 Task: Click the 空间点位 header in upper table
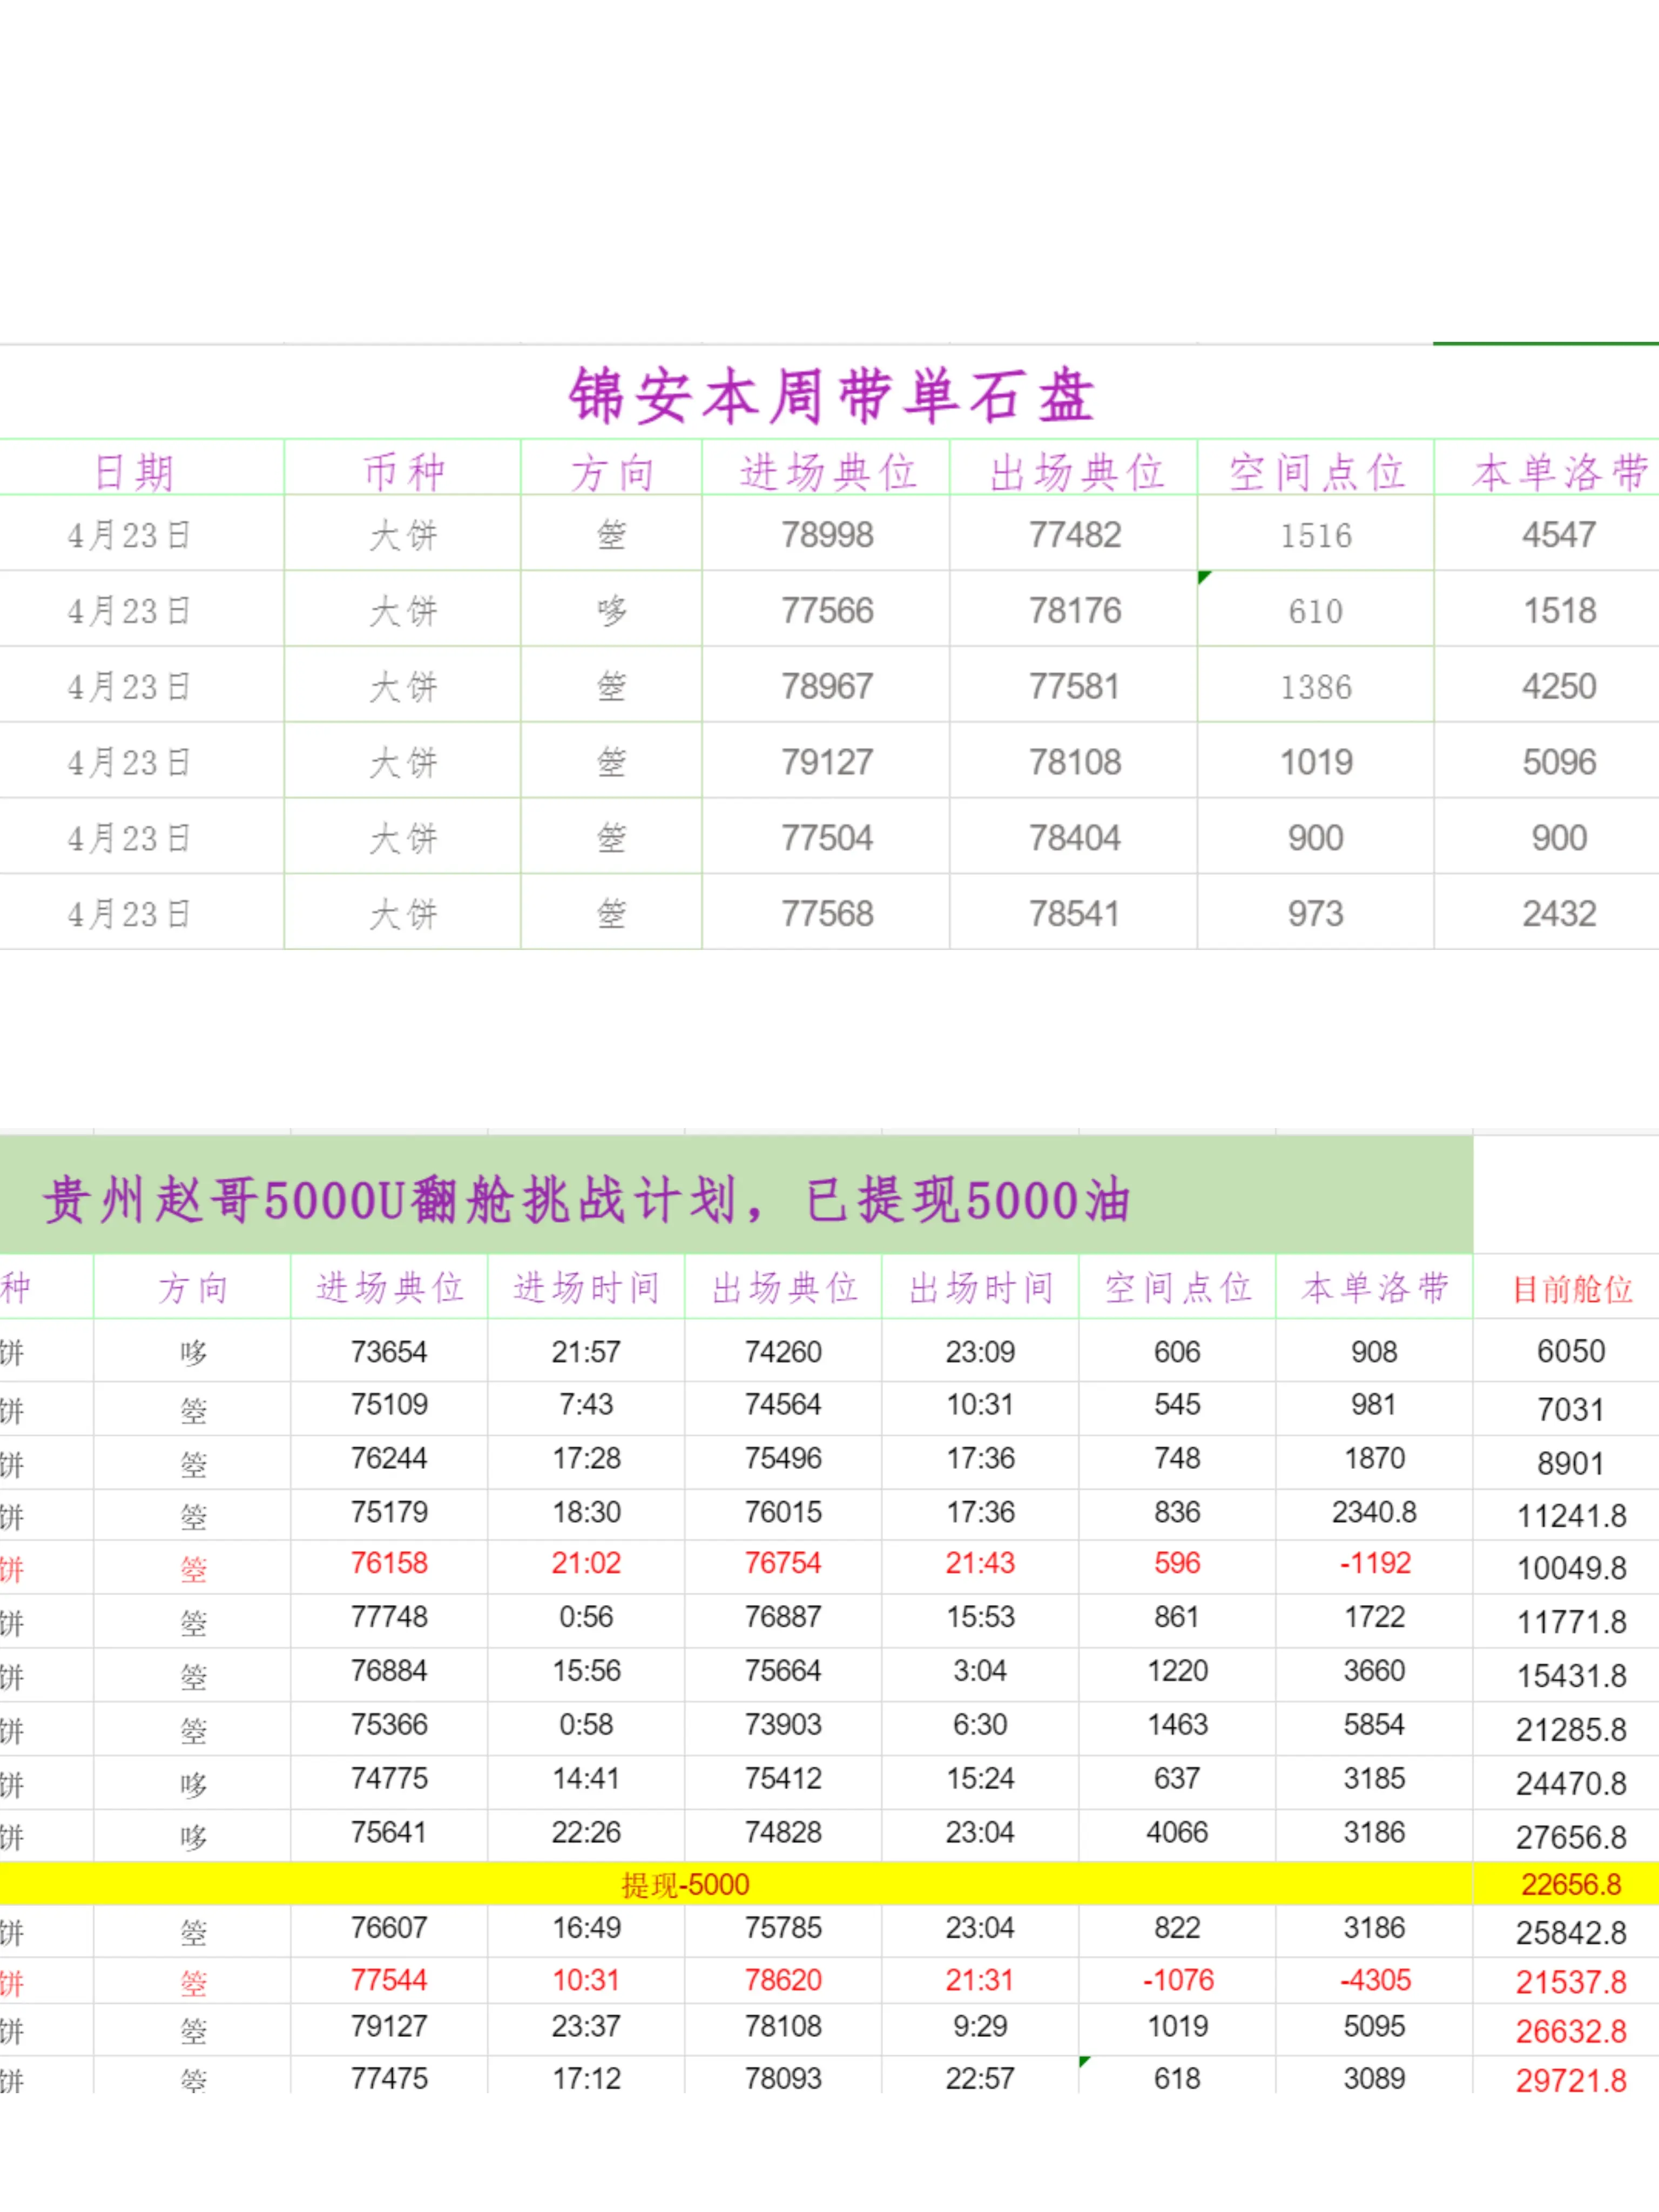coord(1316,472)
